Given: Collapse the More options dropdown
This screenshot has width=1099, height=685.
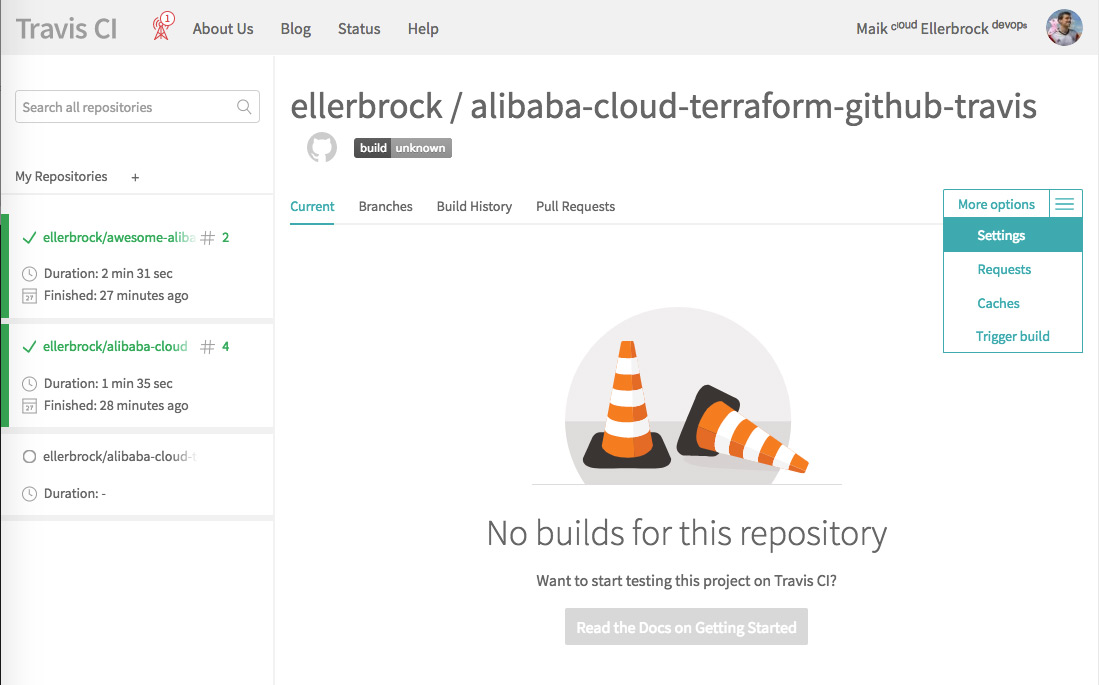Looking at the screenshot, I should 996,204.
